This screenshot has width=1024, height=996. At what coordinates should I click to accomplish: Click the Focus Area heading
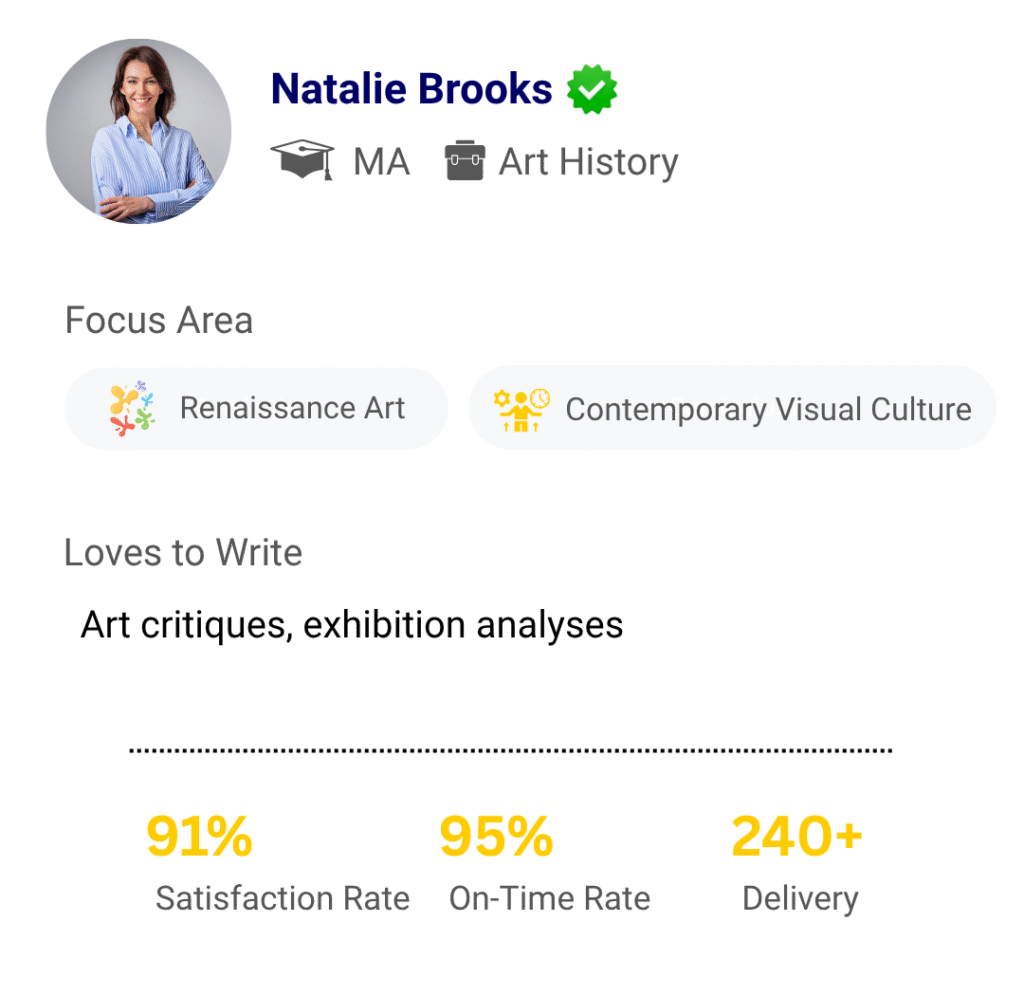pos(158,320)
